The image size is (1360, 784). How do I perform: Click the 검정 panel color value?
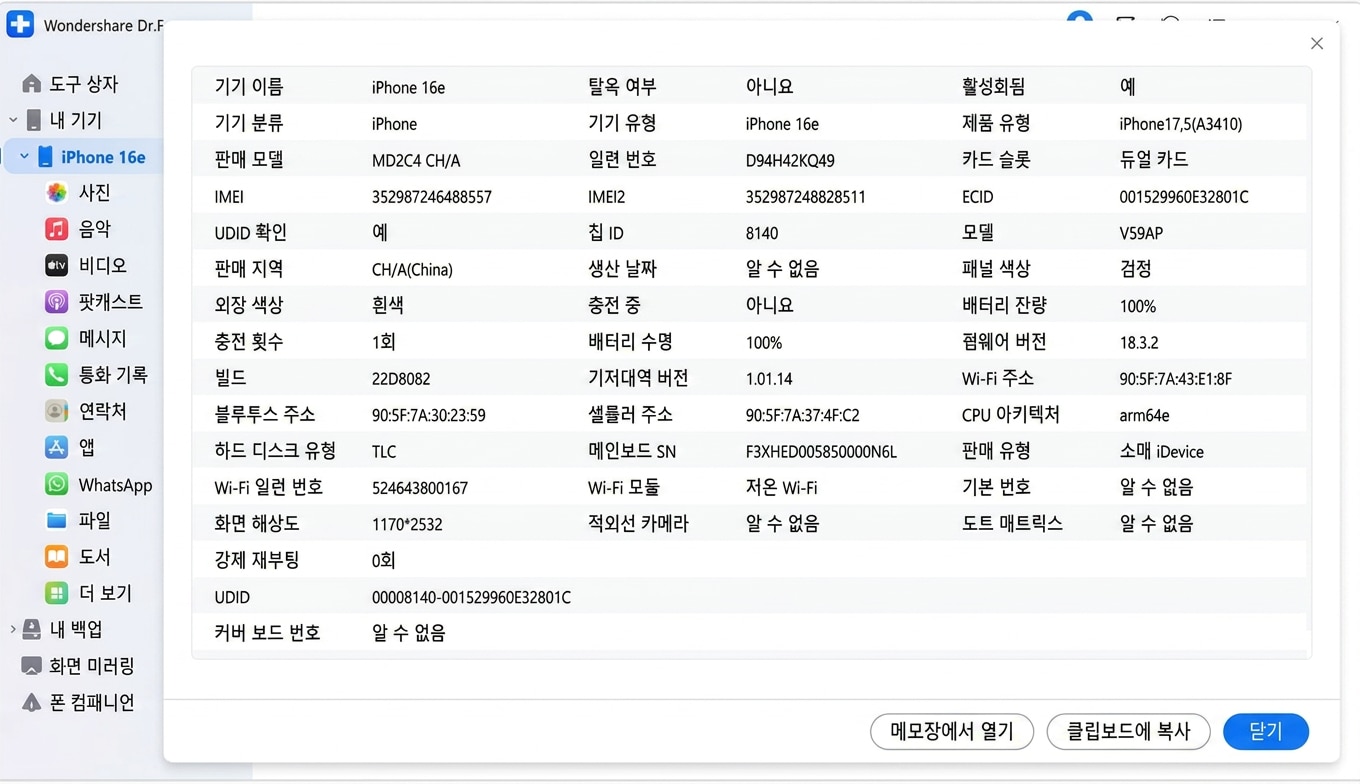pos(1136,269)
